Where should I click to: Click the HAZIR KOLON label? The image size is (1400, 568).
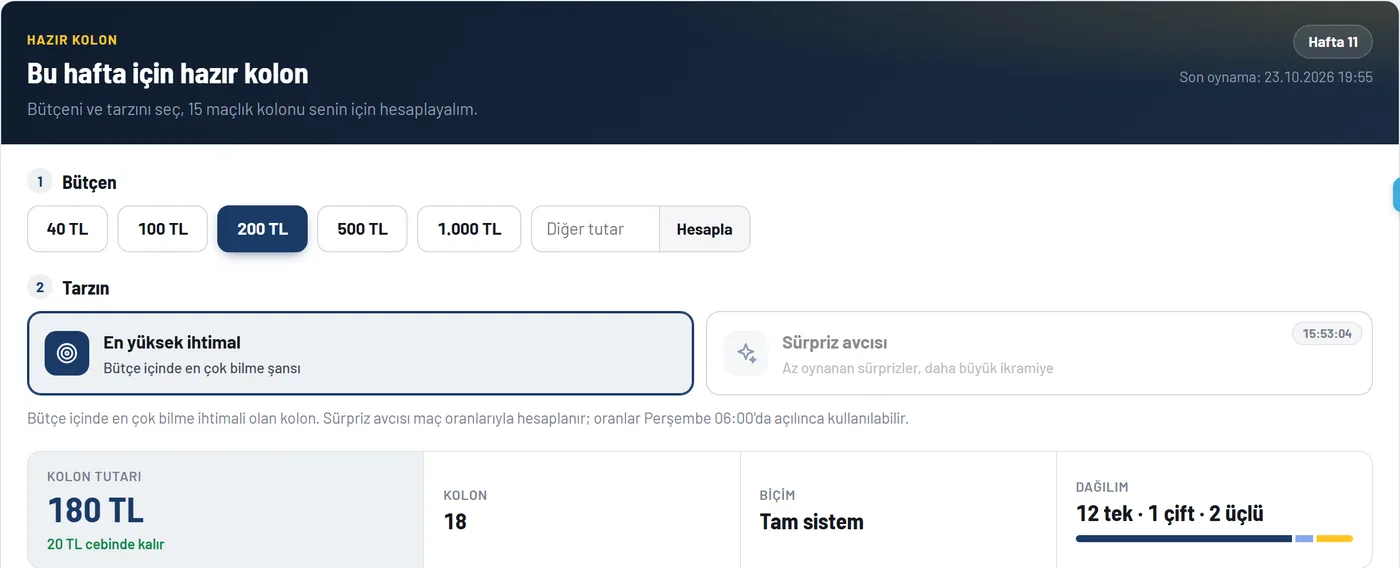pos(72,40)
